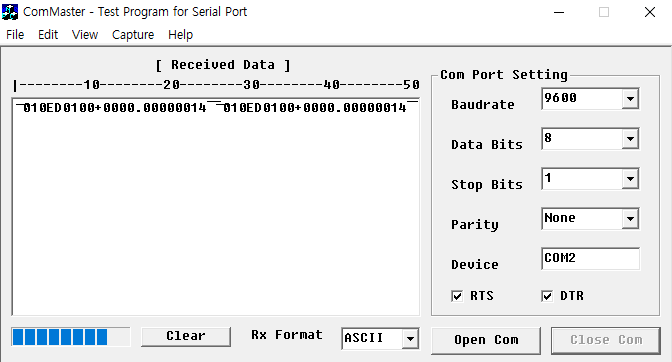Click the blue progress bar

(x=71, y=337)
